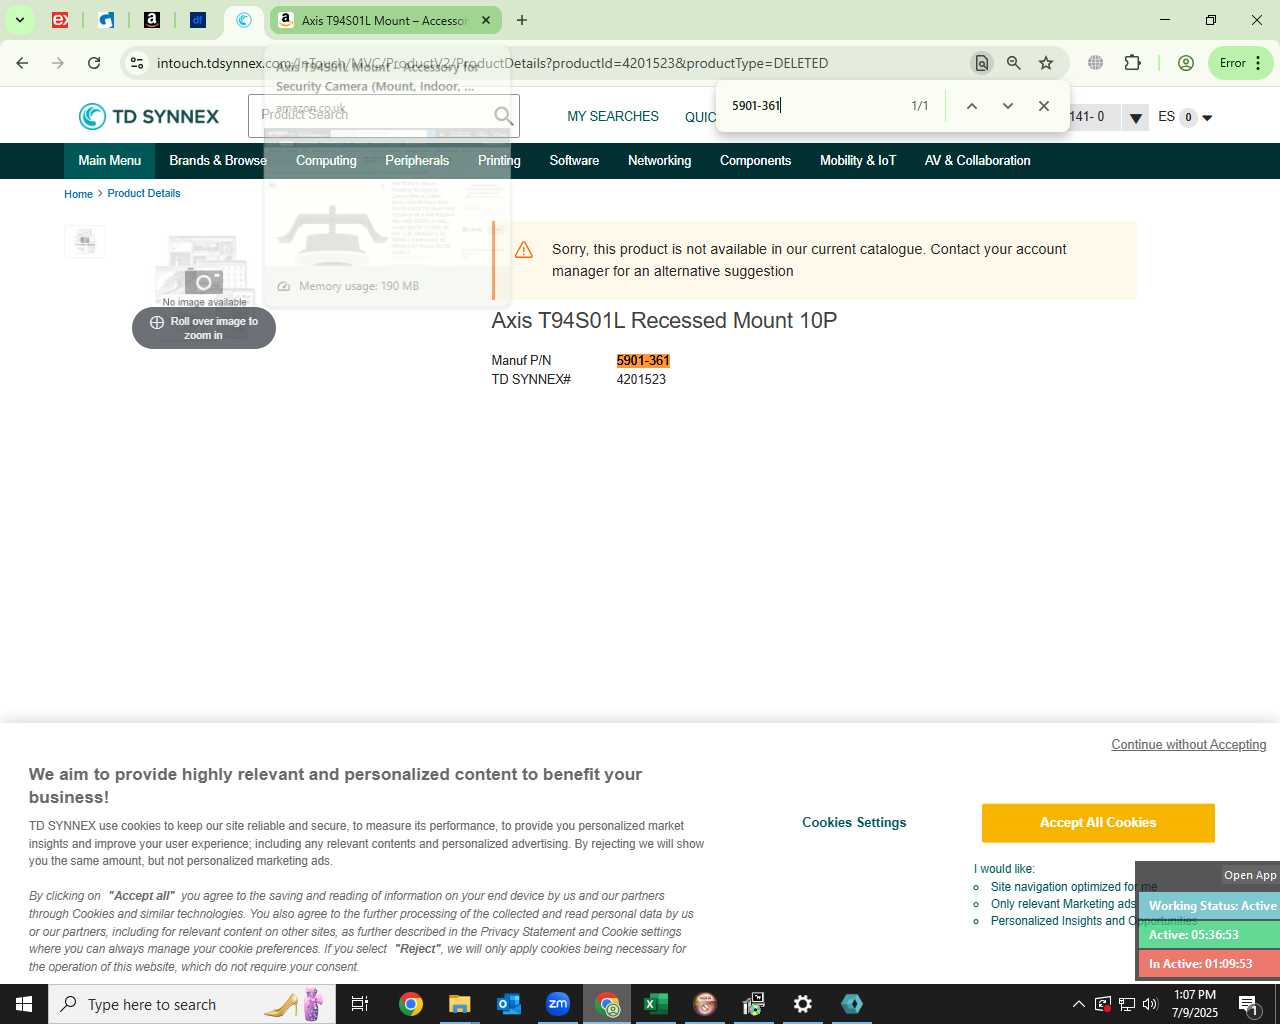The height and width of the screenshot is (1024, 1280).
Task: Close the find bar
Action: [x=1044, y=106]
